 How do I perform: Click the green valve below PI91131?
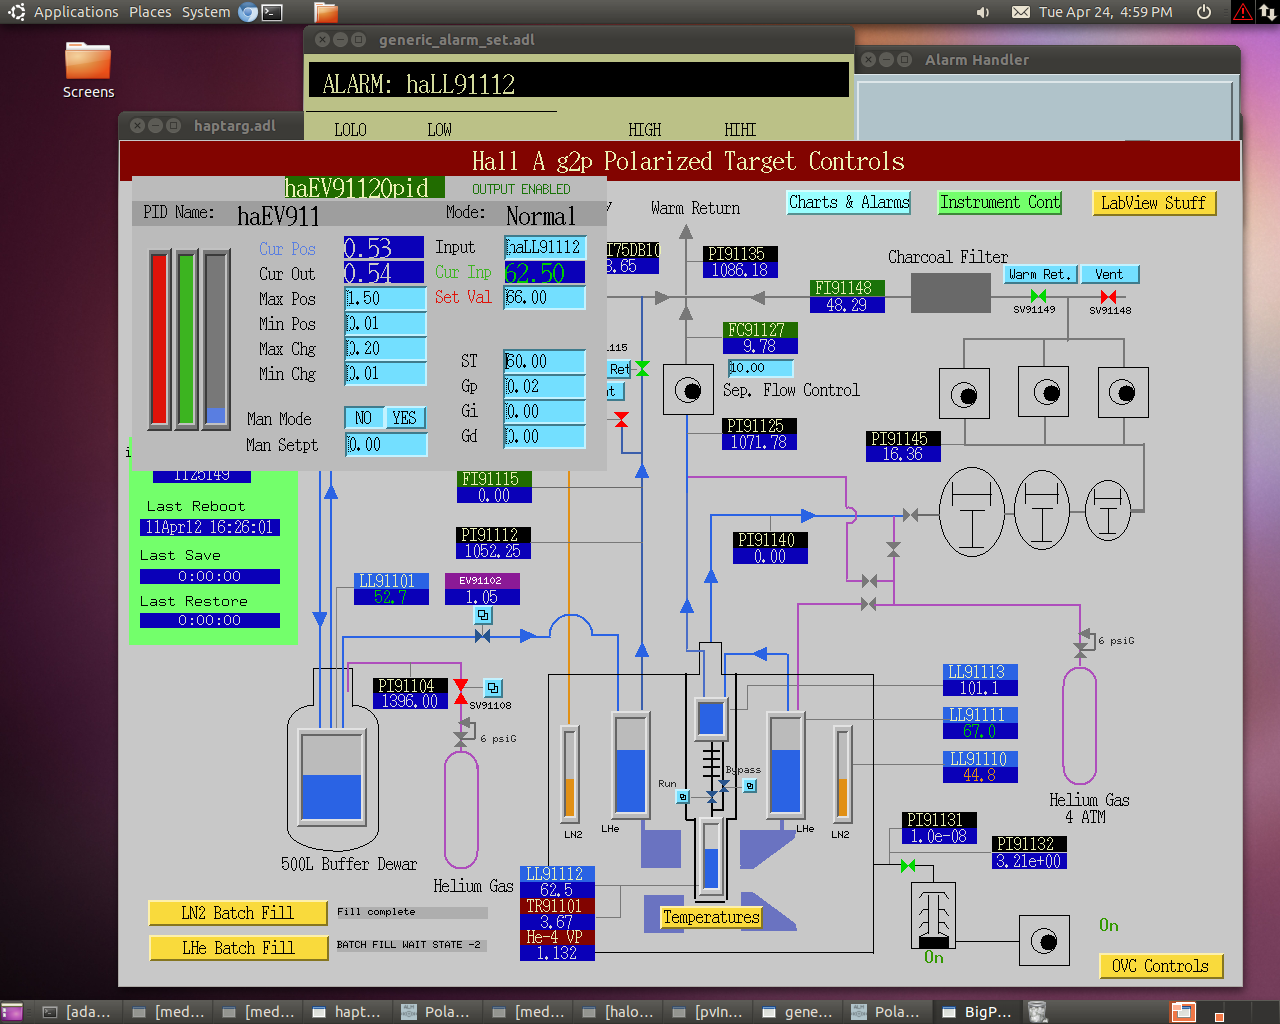click(908, 865)
